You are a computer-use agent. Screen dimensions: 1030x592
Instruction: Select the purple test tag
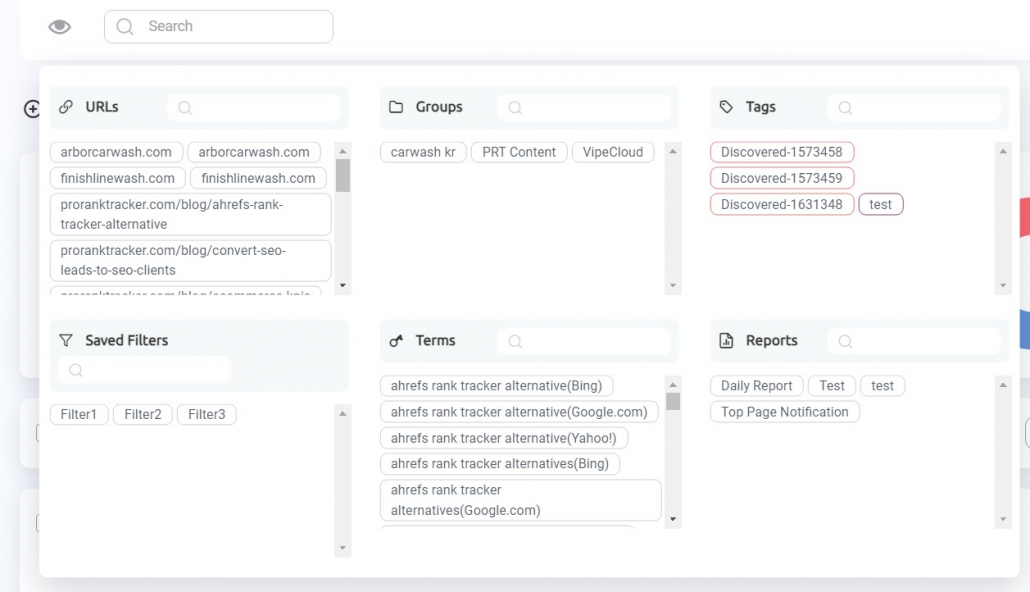click(x=881, y=204)
